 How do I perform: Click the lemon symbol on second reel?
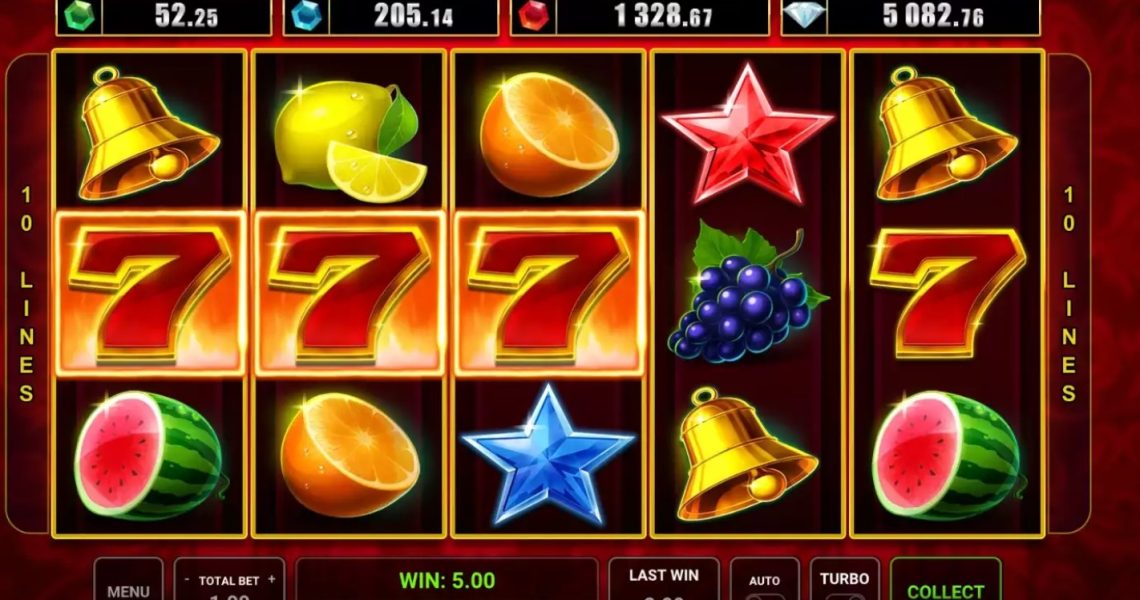(x=346, y=140)
